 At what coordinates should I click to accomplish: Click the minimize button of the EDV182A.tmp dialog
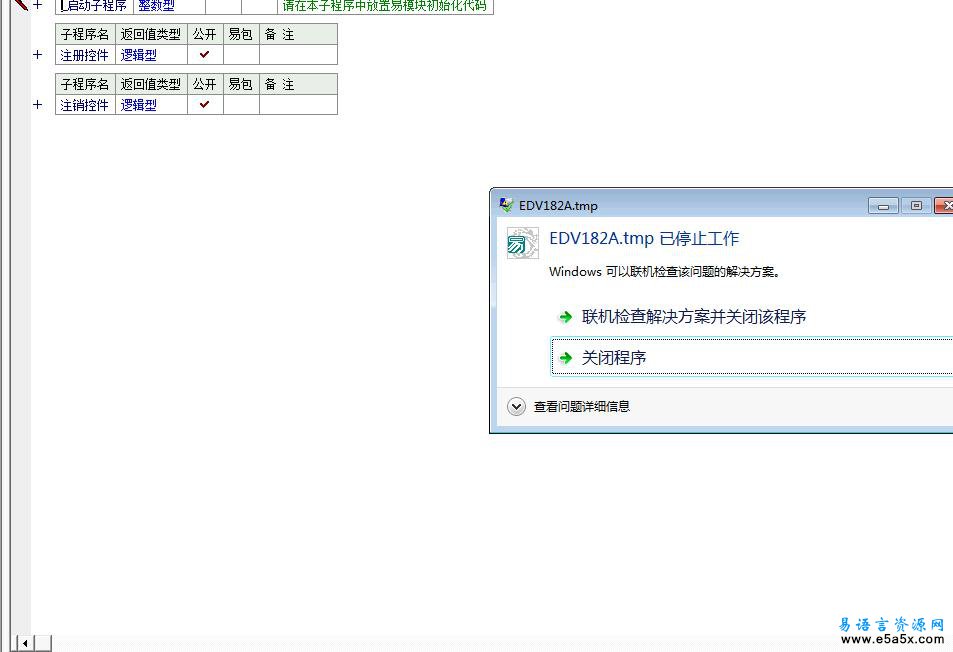(882, 205)
